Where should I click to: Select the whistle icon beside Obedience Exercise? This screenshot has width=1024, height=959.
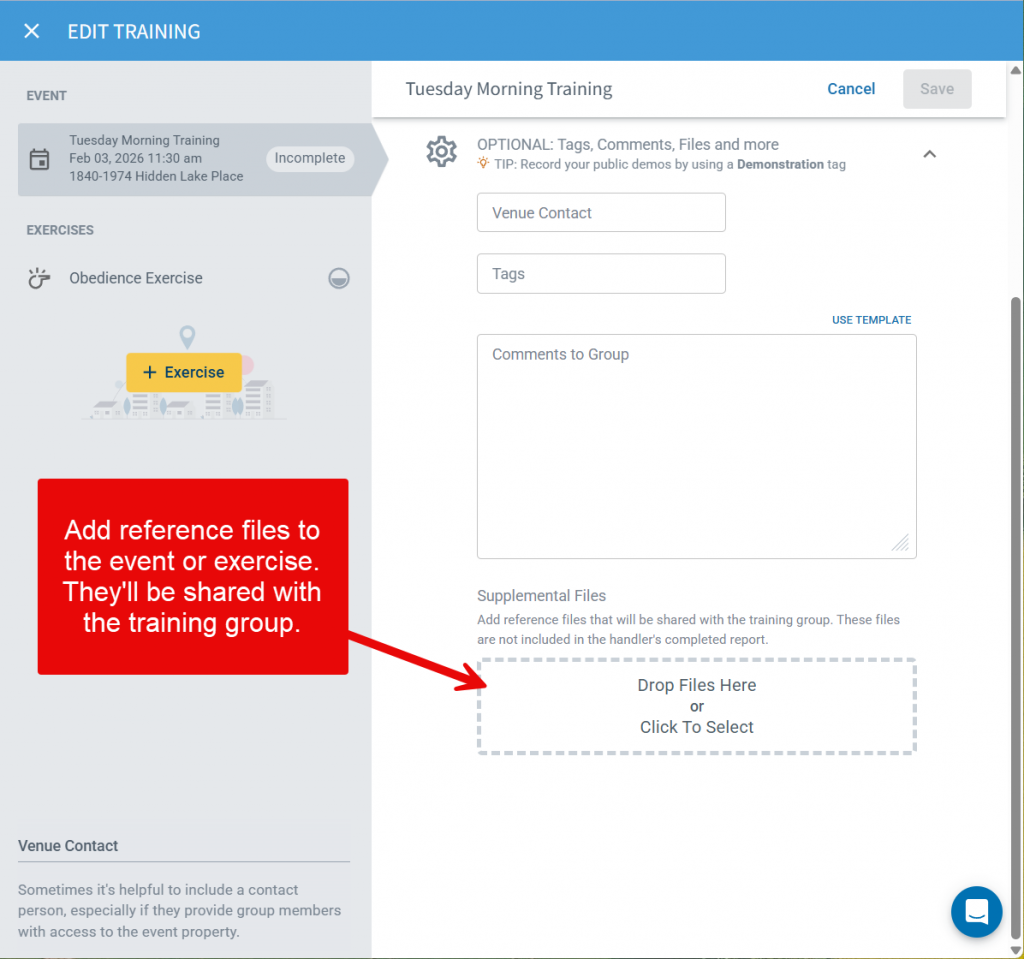37,277
